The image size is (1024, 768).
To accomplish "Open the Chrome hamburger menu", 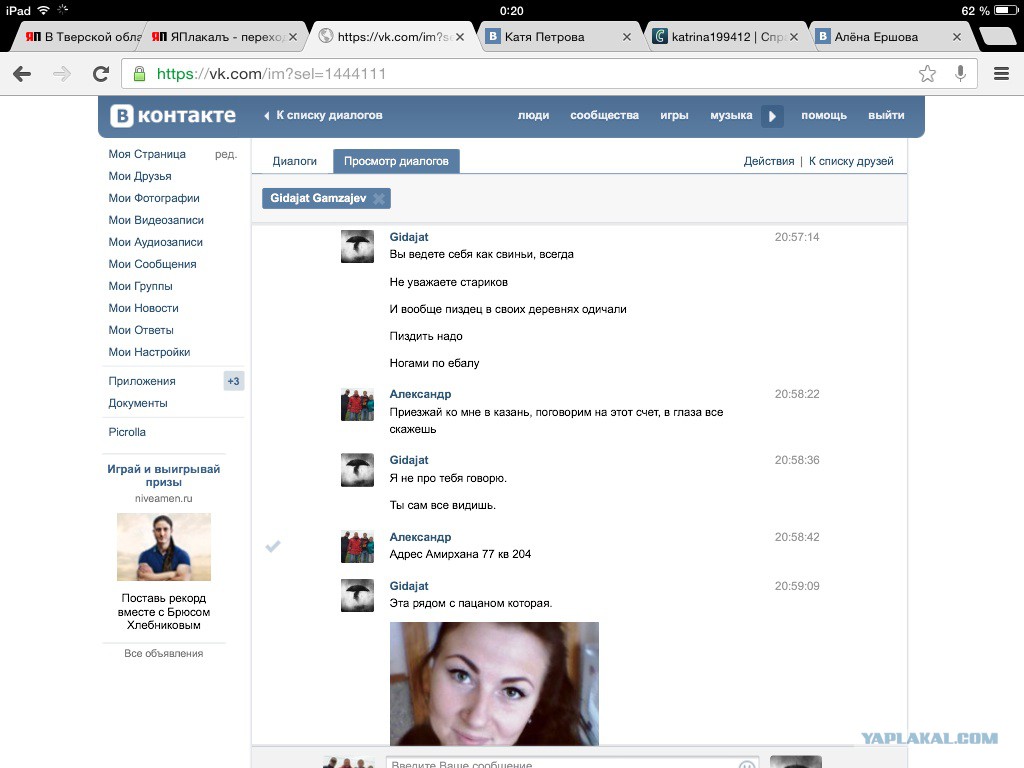I will (x=1001, y=74).
